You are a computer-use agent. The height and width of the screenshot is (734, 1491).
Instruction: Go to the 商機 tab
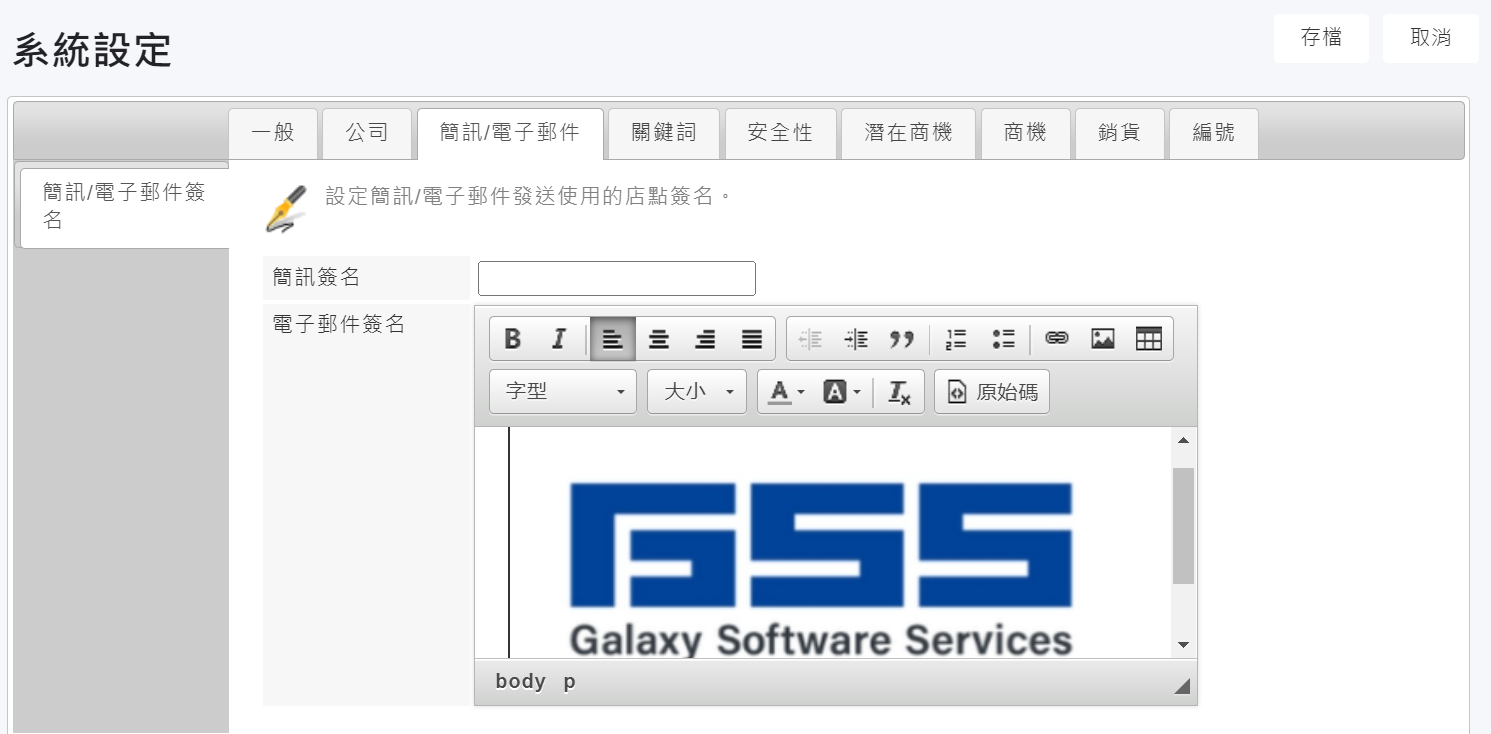1025,133
